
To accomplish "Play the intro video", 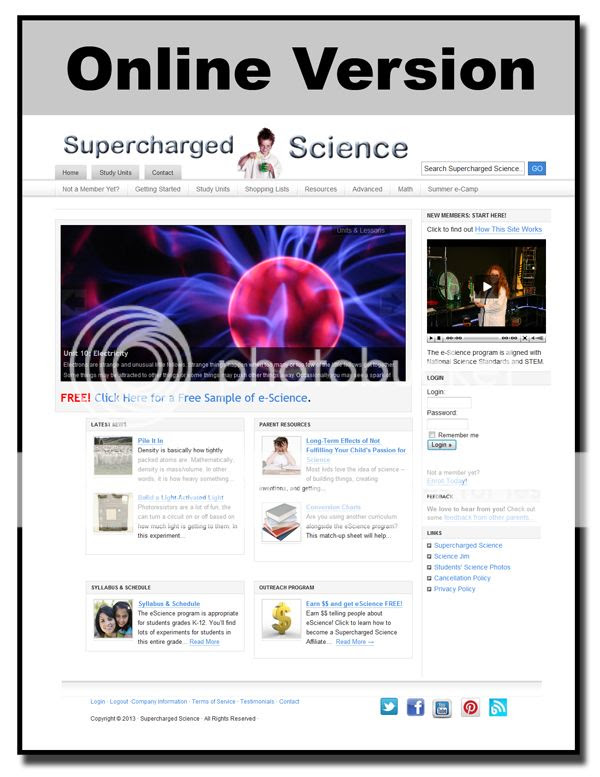I will click(x=486, y=287).
